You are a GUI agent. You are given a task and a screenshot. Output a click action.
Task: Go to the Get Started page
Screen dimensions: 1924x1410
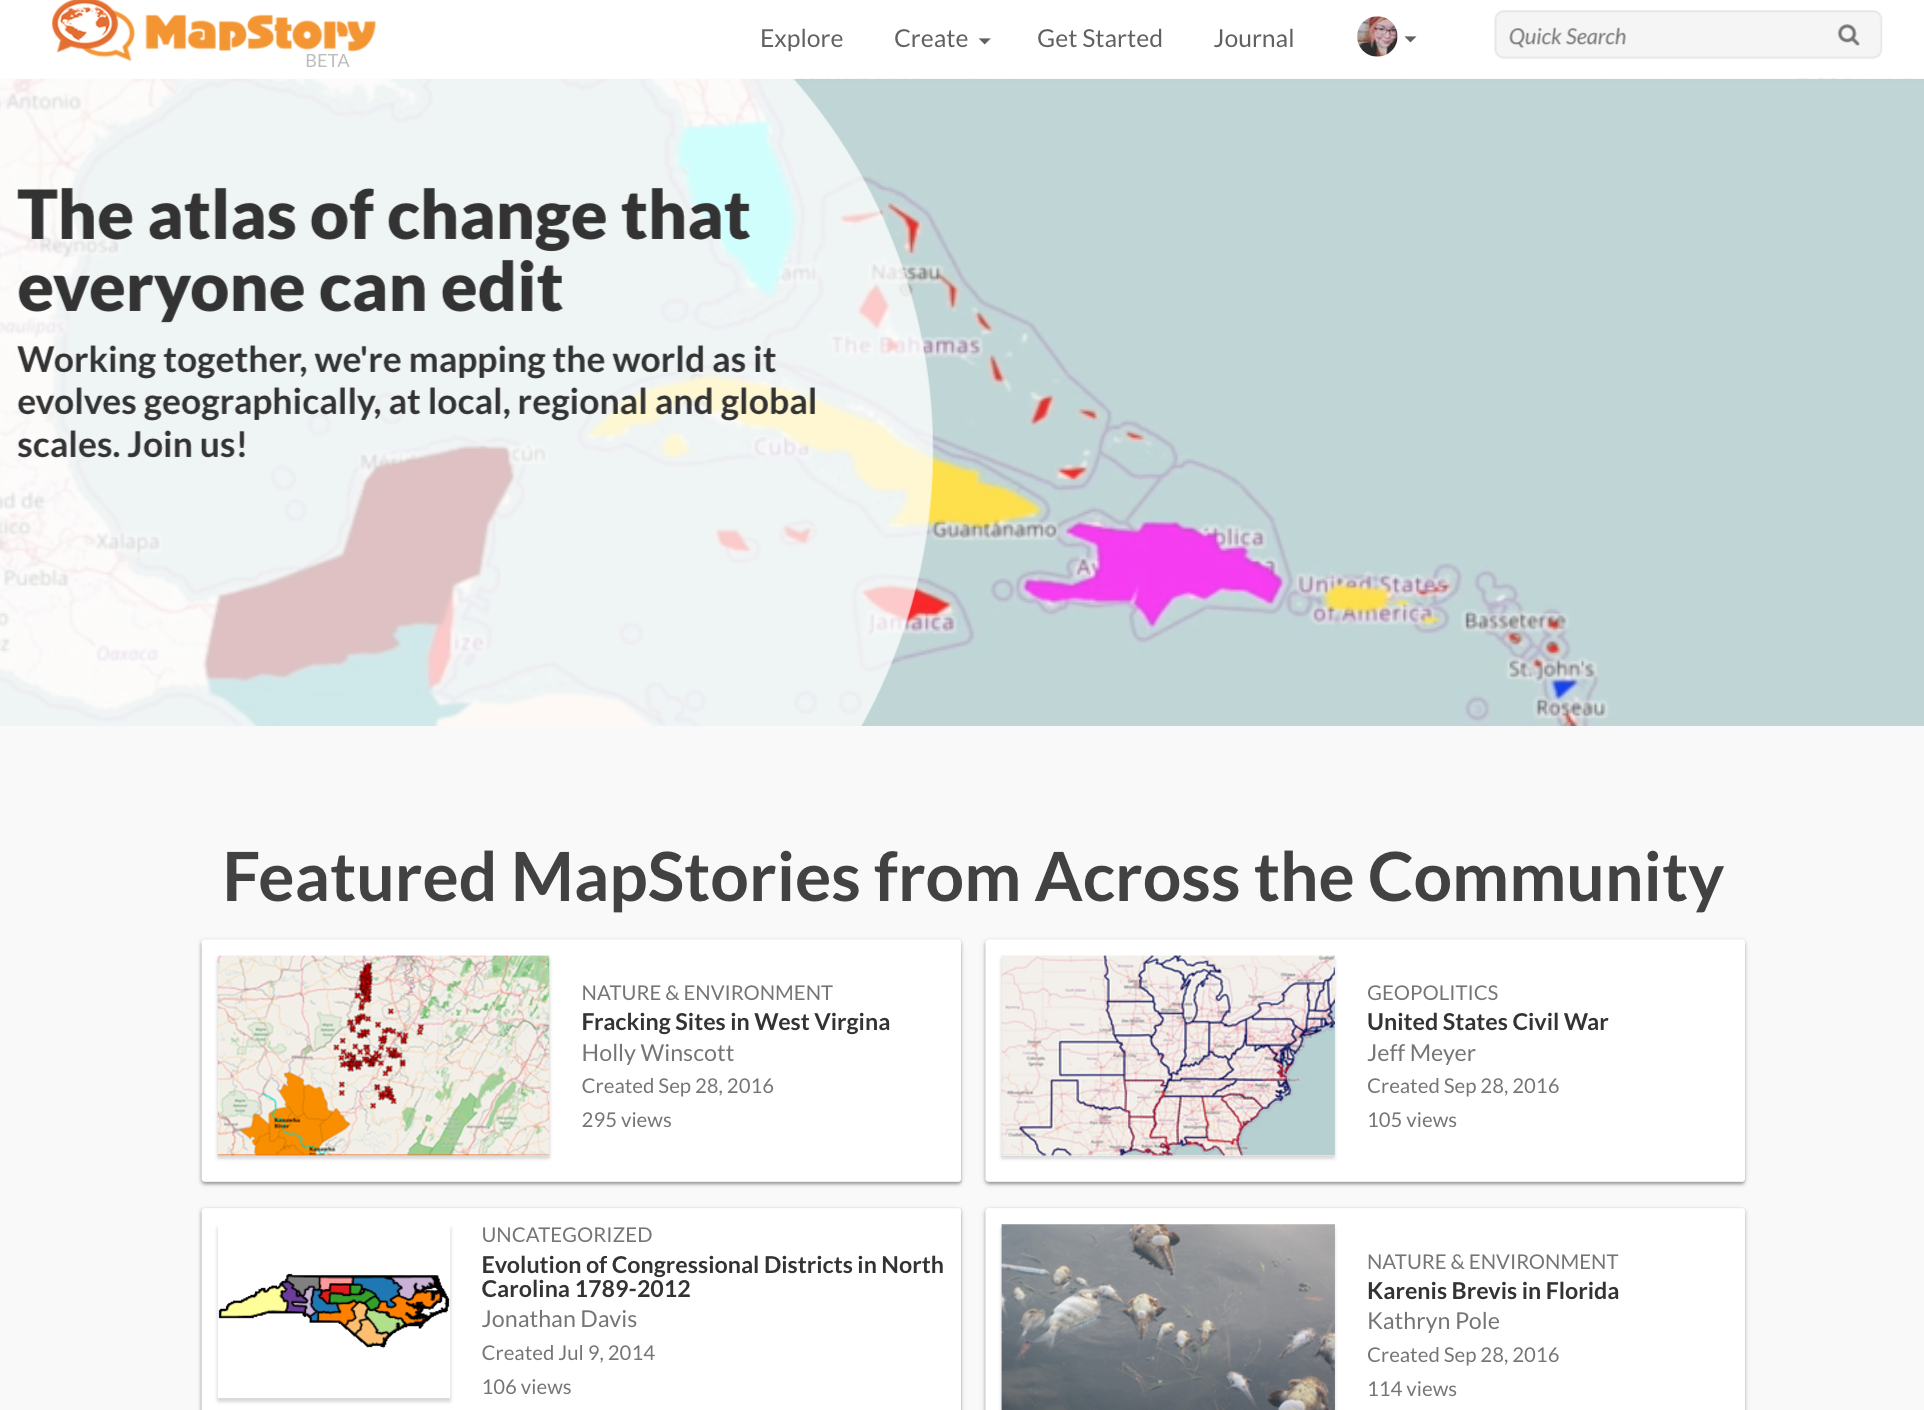[1099, 38]
